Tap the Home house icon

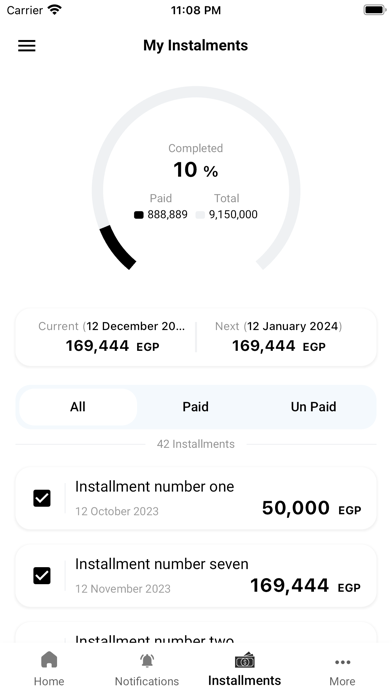[49, 660]
